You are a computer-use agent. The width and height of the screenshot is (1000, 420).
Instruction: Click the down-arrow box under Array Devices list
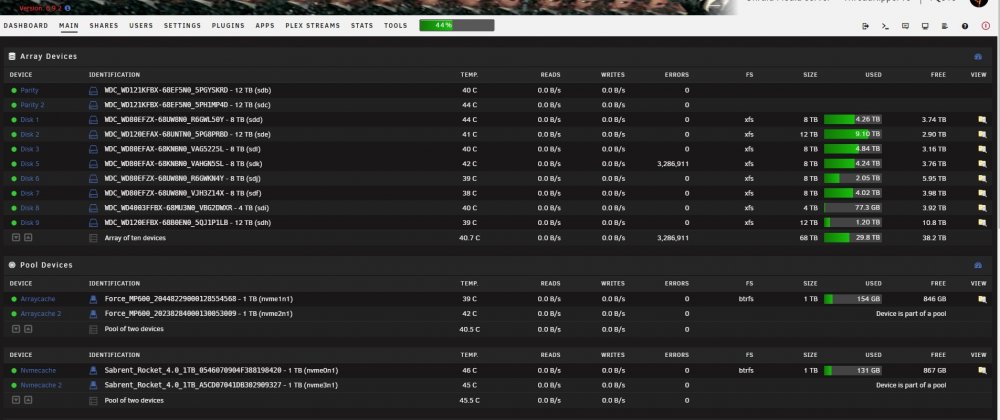pos(17,238)
